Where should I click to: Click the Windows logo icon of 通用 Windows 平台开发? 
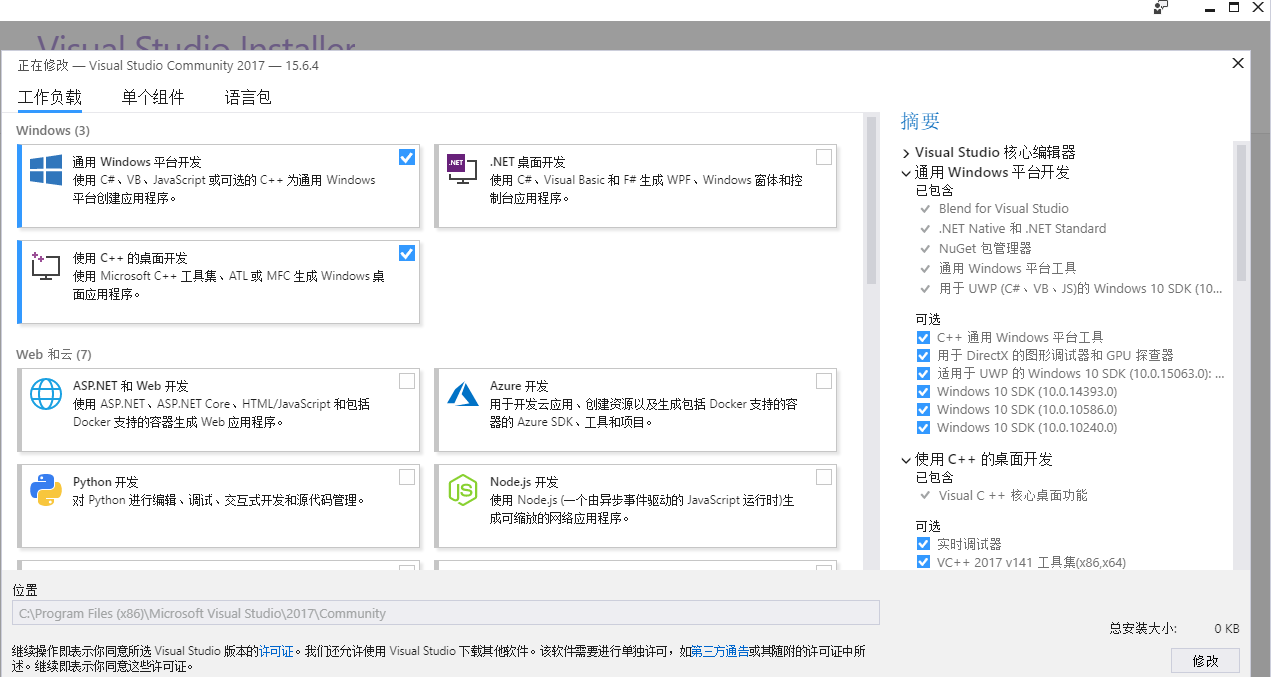46,170
